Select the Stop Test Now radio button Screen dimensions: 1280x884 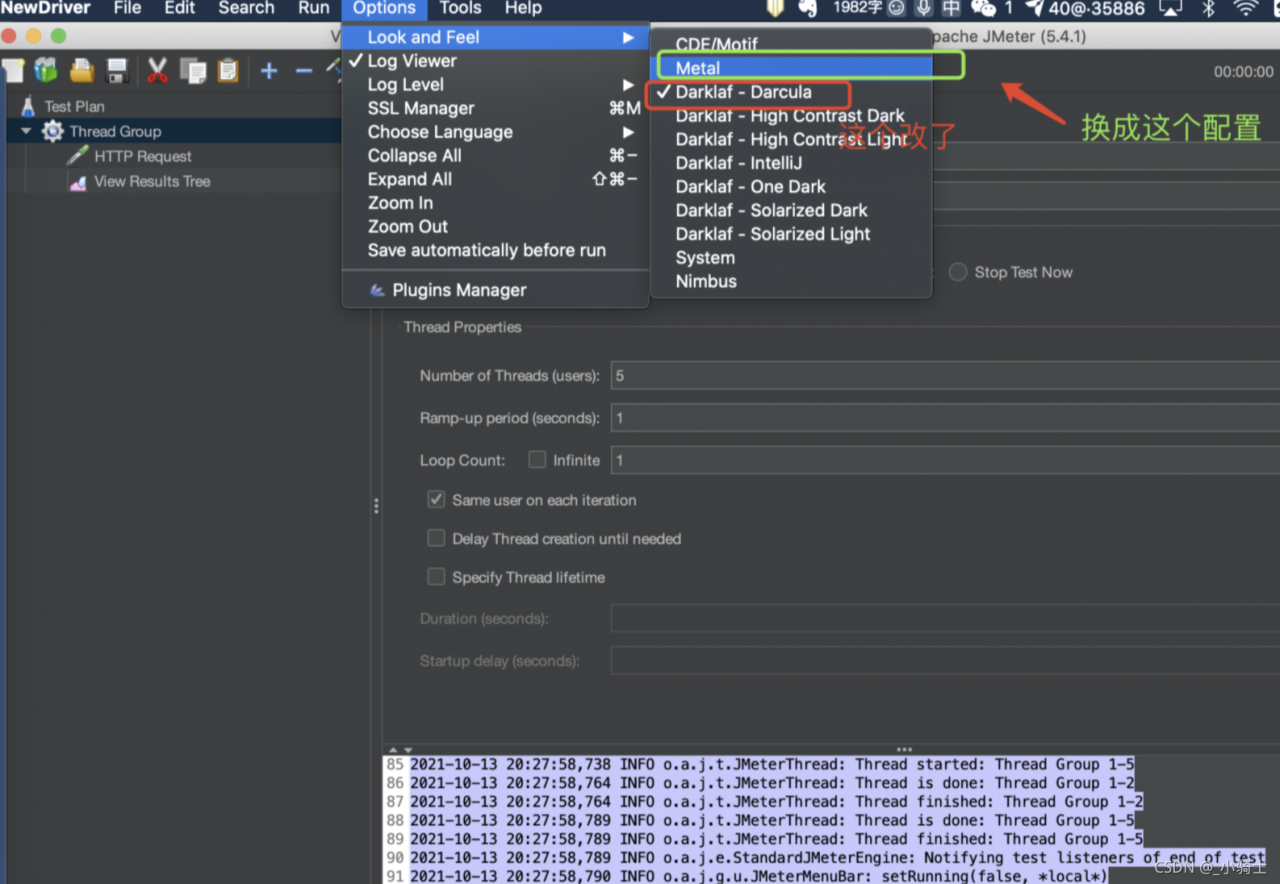(958, 272)
